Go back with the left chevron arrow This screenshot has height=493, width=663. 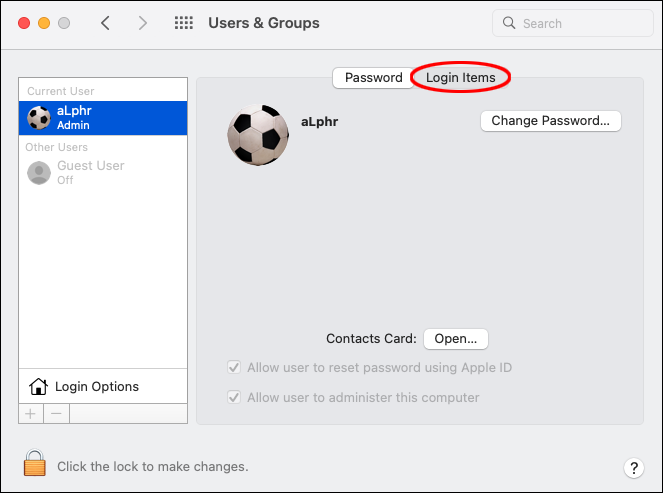click(x=106, y=23)
